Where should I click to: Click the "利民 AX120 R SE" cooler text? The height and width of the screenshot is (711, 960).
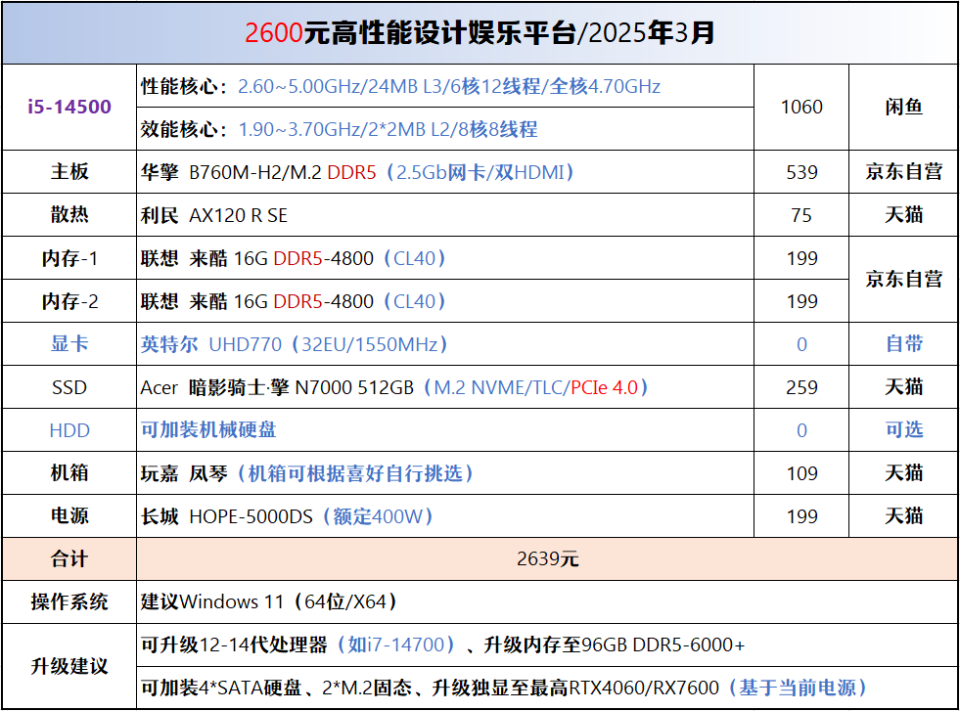pyautogui.click(x=214, y=216)
